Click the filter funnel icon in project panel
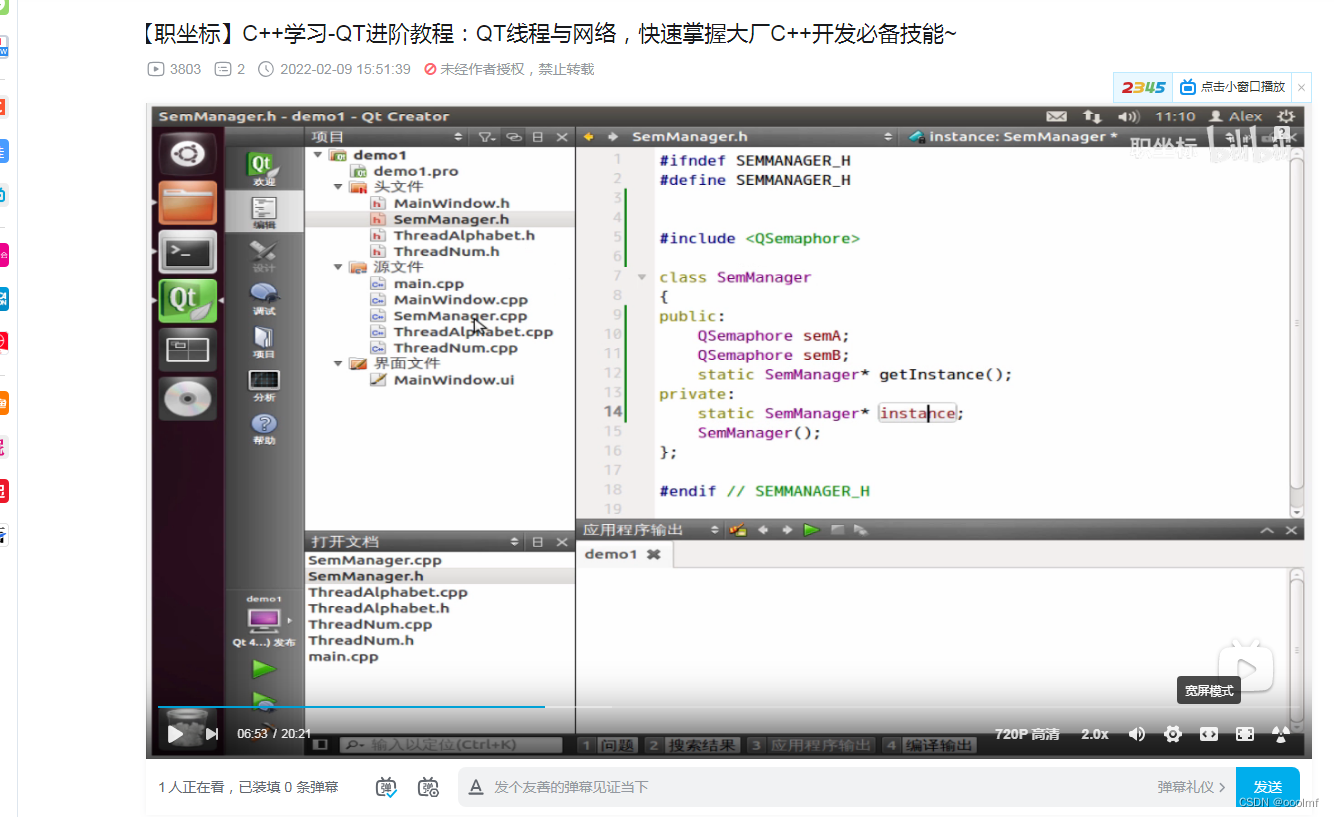Image resolution: width=1334 pixels, height=817 pixels. pyautogui.click(x=485, y=137)
